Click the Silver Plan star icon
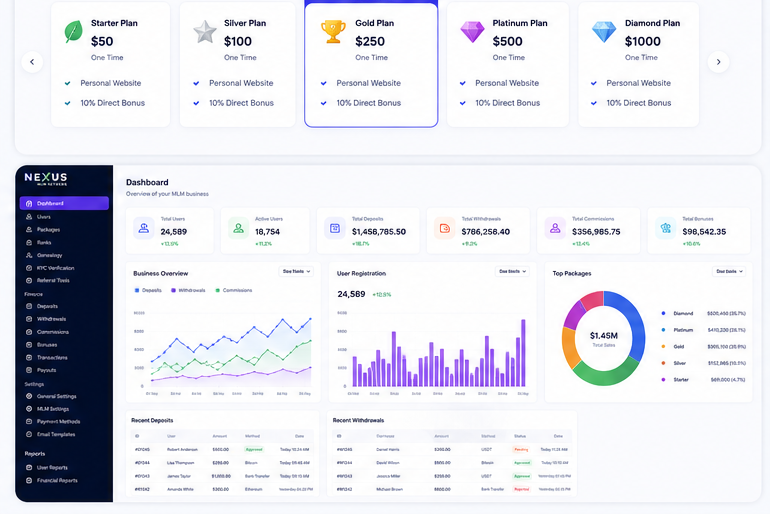770x514 pixels. point(205,32)
